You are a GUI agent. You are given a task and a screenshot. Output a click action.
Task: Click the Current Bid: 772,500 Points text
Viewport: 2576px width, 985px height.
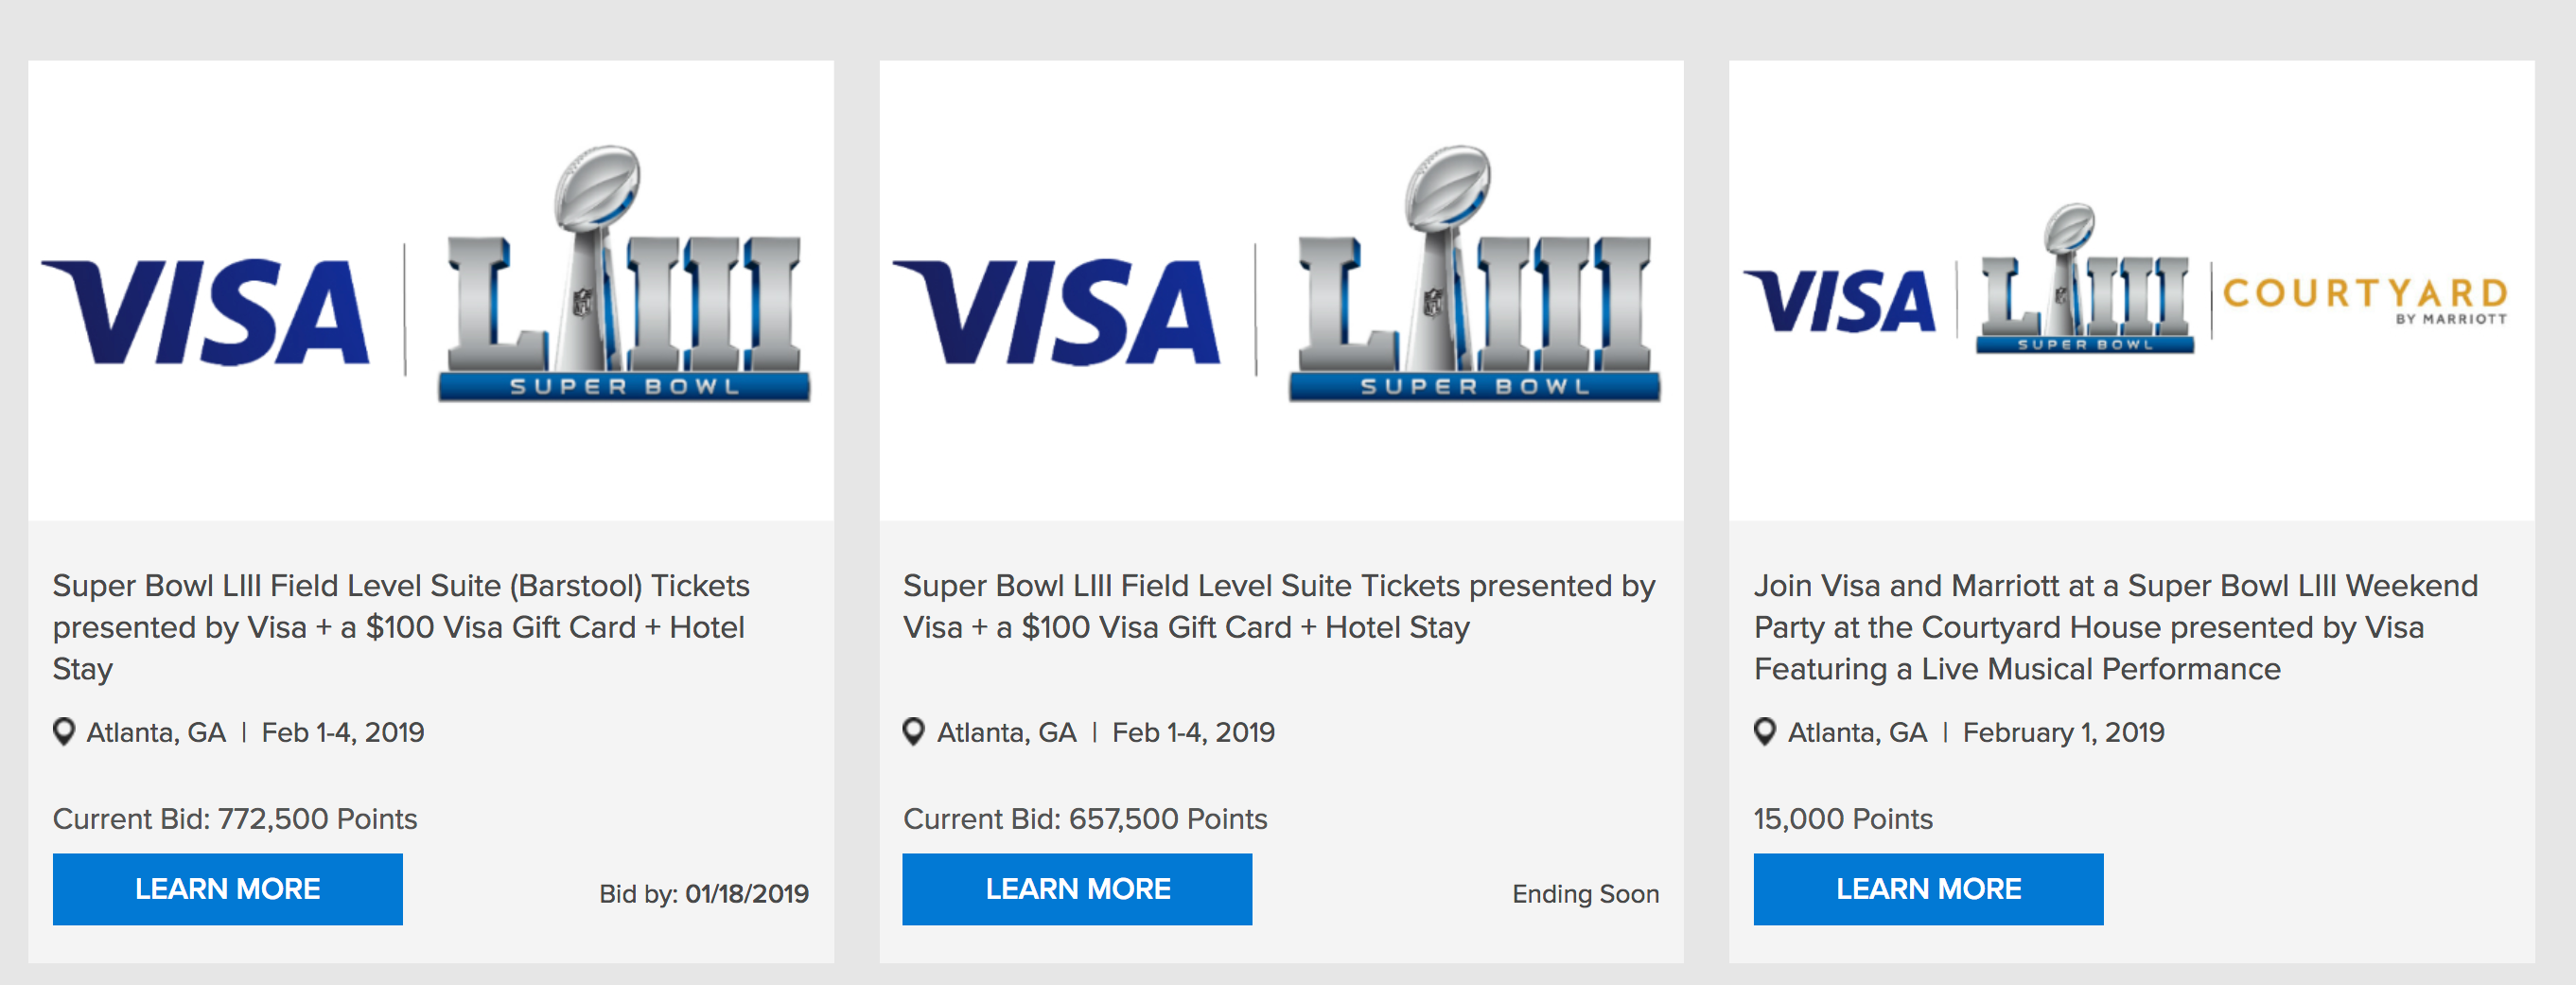click(x=235, y=819)
